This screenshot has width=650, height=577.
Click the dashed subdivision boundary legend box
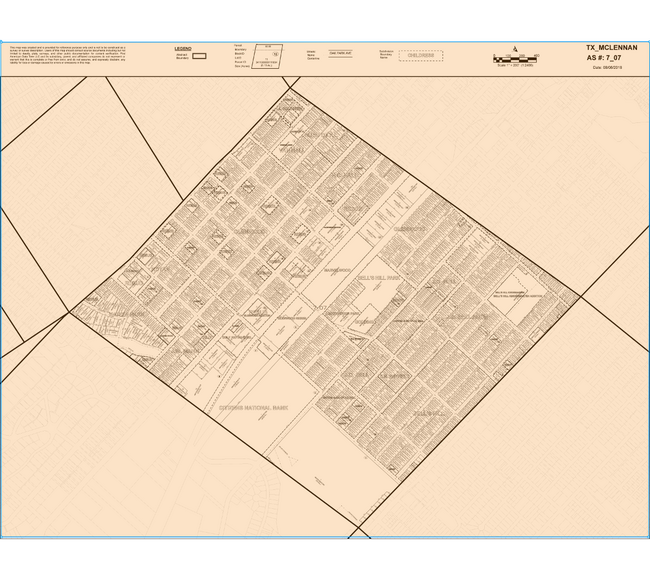(420, 56)
